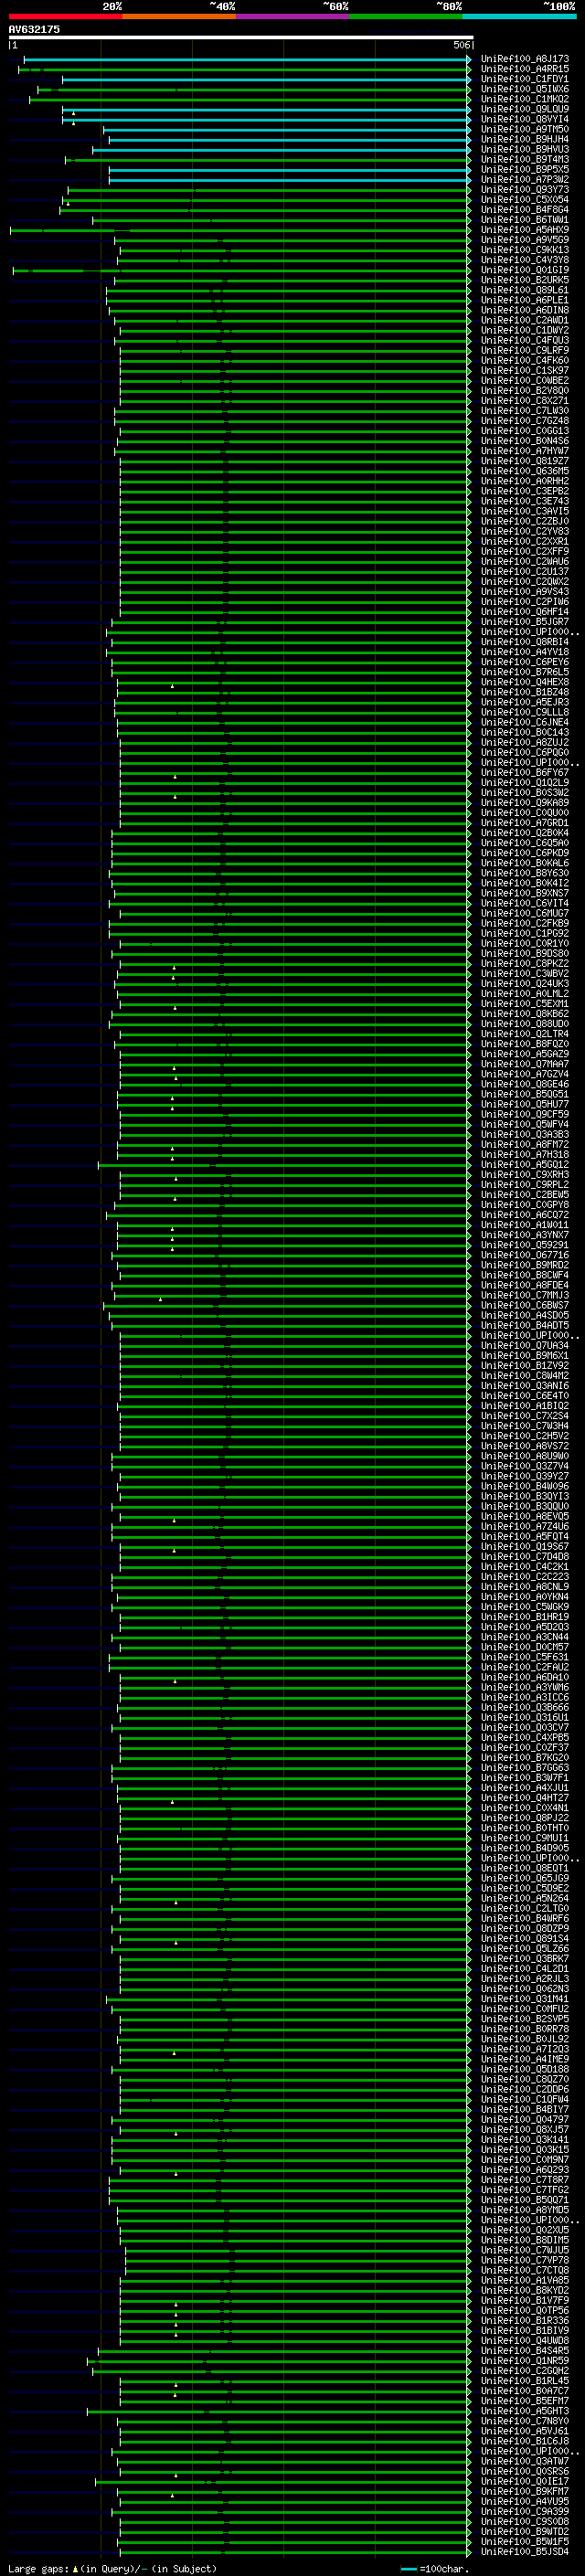
Task: Select the UniRef100_Q0TP56 label
Action: tap(524, 2310)
